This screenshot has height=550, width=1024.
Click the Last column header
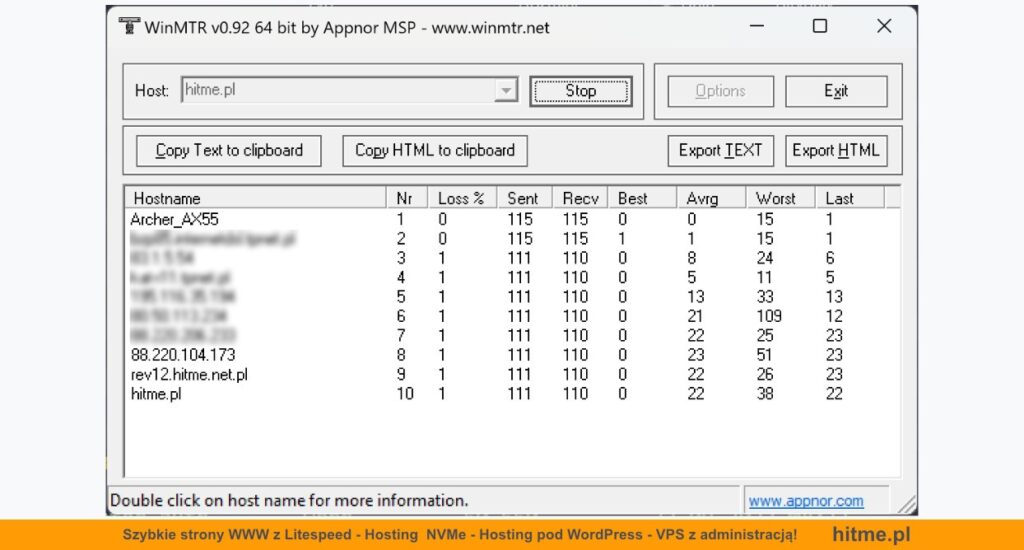[x=850, y=198]
